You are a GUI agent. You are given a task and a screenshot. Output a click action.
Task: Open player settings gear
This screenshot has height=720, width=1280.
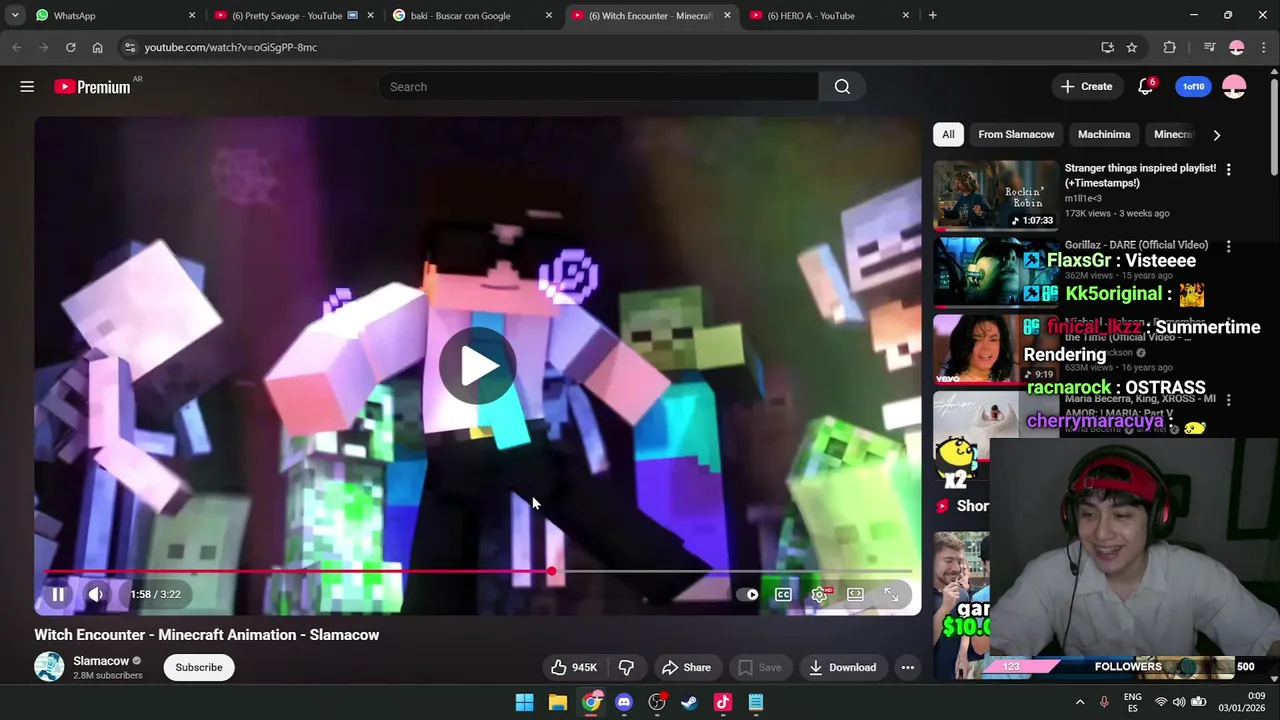(819, 594)
